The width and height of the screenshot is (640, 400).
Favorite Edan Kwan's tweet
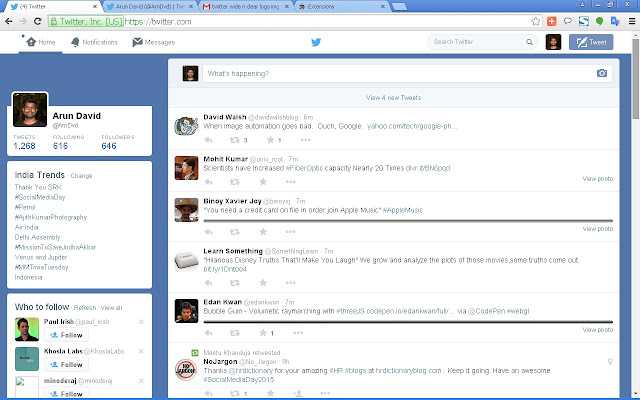tap(263, 333)
